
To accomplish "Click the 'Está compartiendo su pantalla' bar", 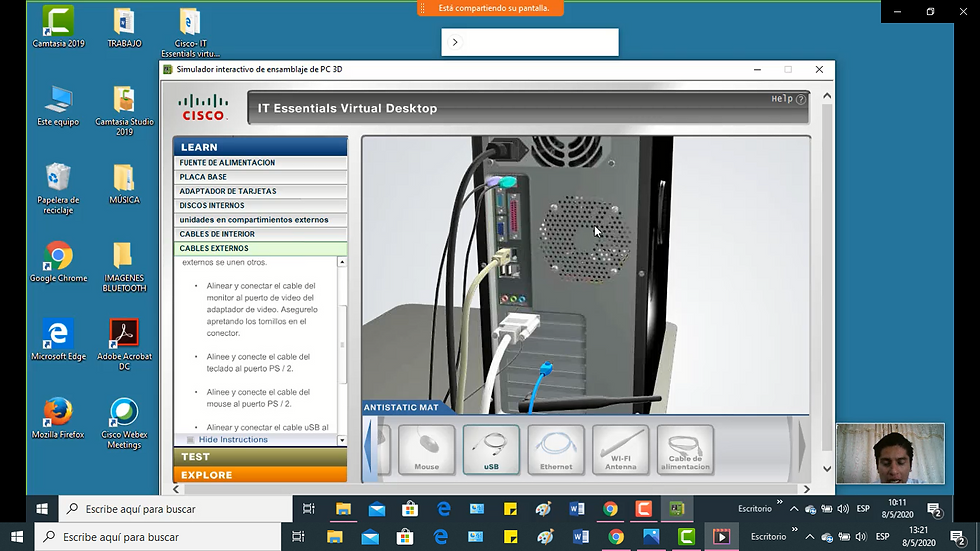I will [491, 8].
